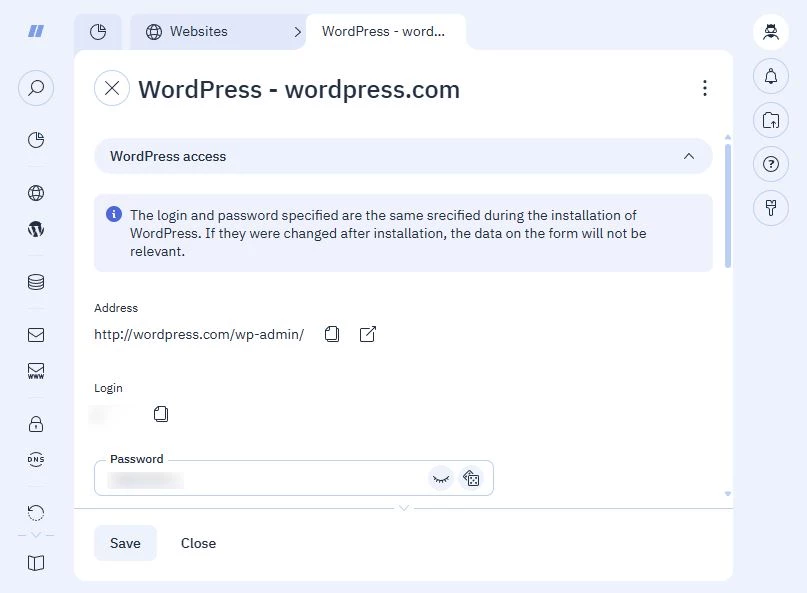Switch to the dashboard pie chart tab
The height and width of the screenshot is (593, 807).
tap(98, 32)
